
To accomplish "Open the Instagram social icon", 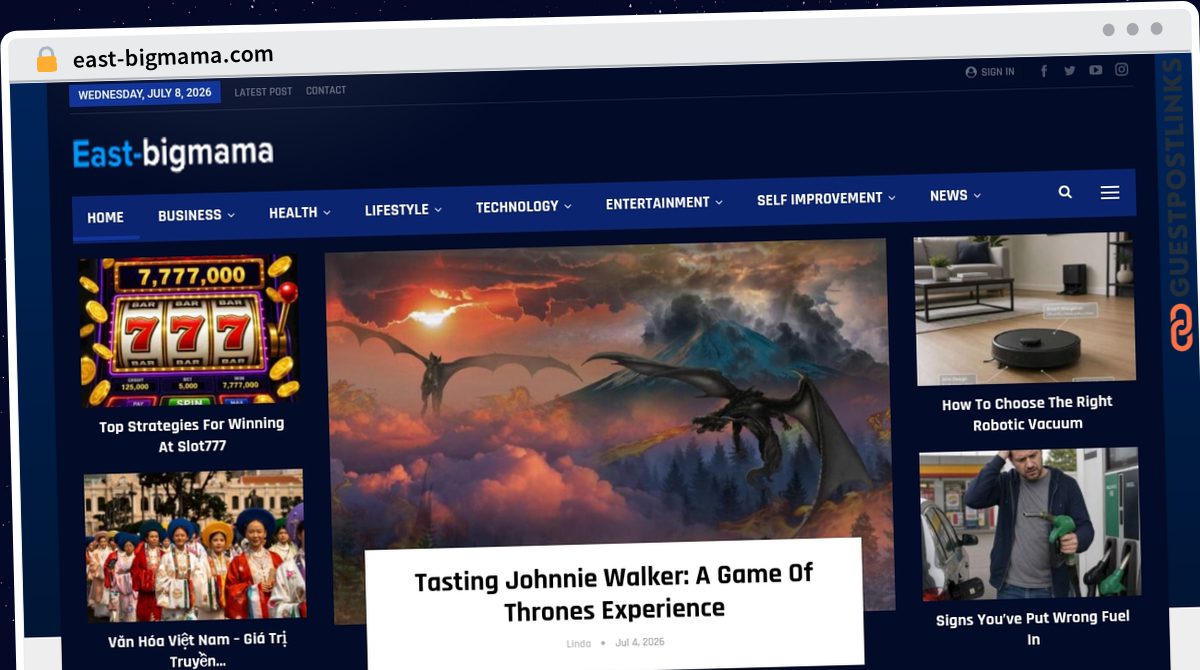I will pos(1122,69).
